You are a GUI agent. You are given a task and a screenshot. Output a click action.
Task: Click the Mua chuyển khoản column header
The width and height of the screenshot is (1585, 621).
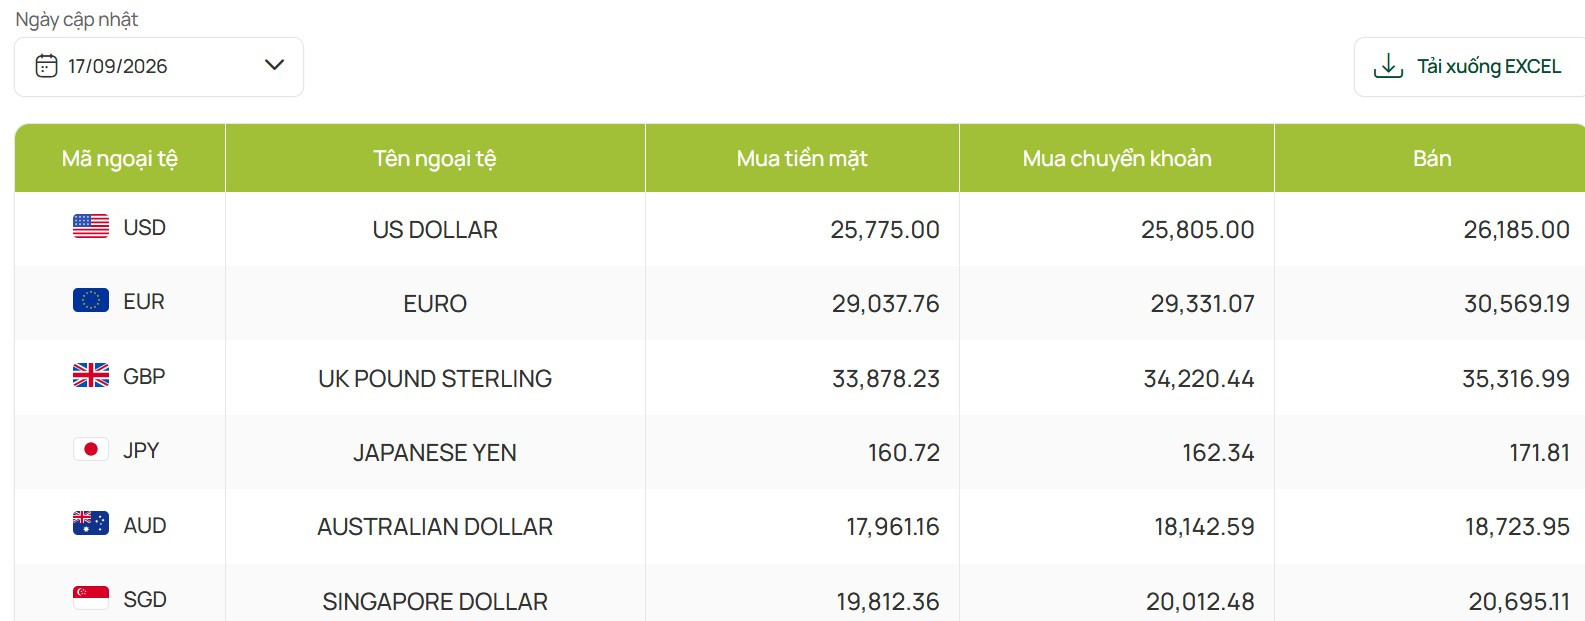coord(1117,158)
